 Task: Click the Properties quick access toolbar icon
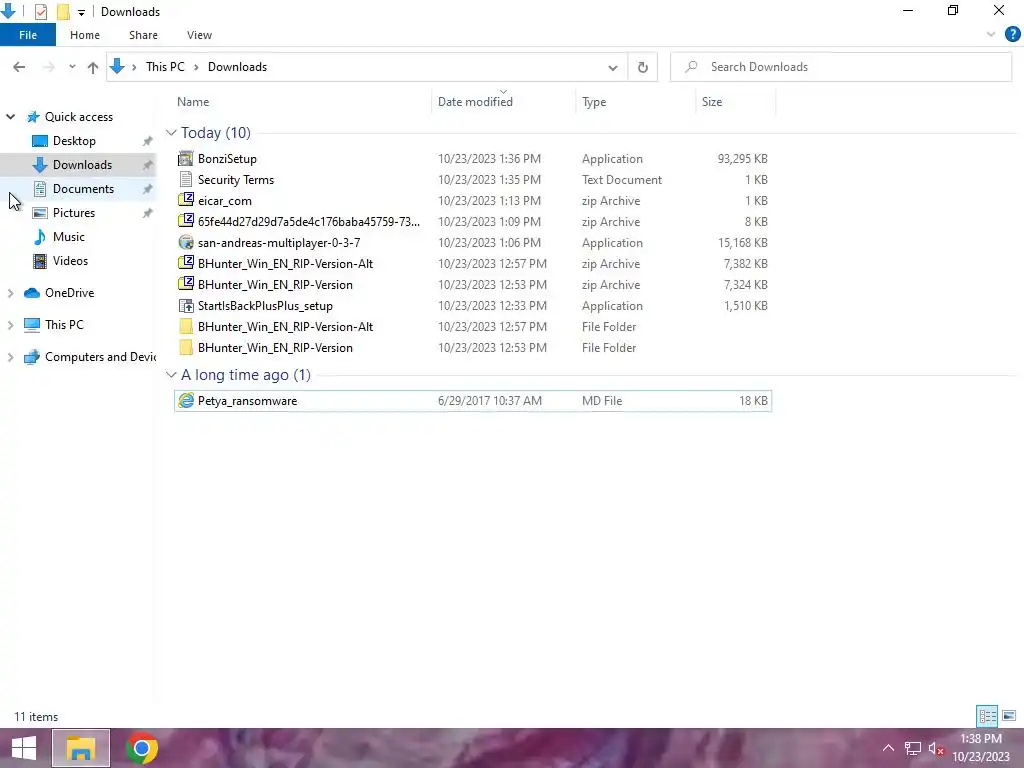tap(40, 12)
